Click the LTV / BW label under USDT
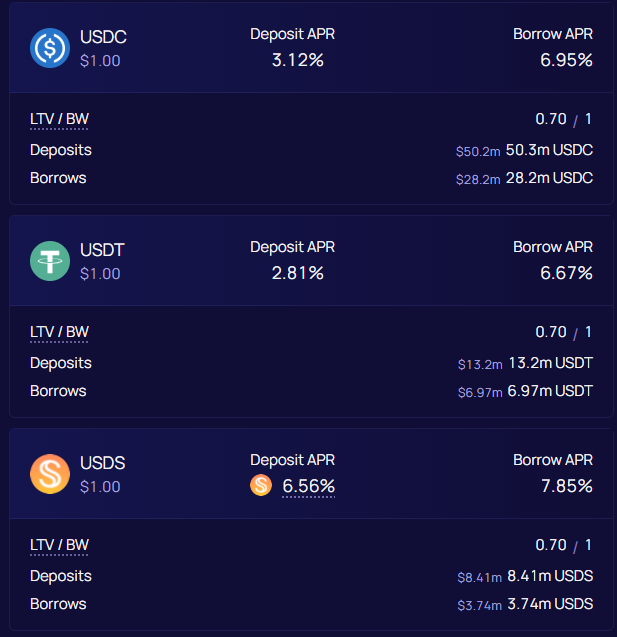Viewport: 617px width, 637px height. pos(59,333)
